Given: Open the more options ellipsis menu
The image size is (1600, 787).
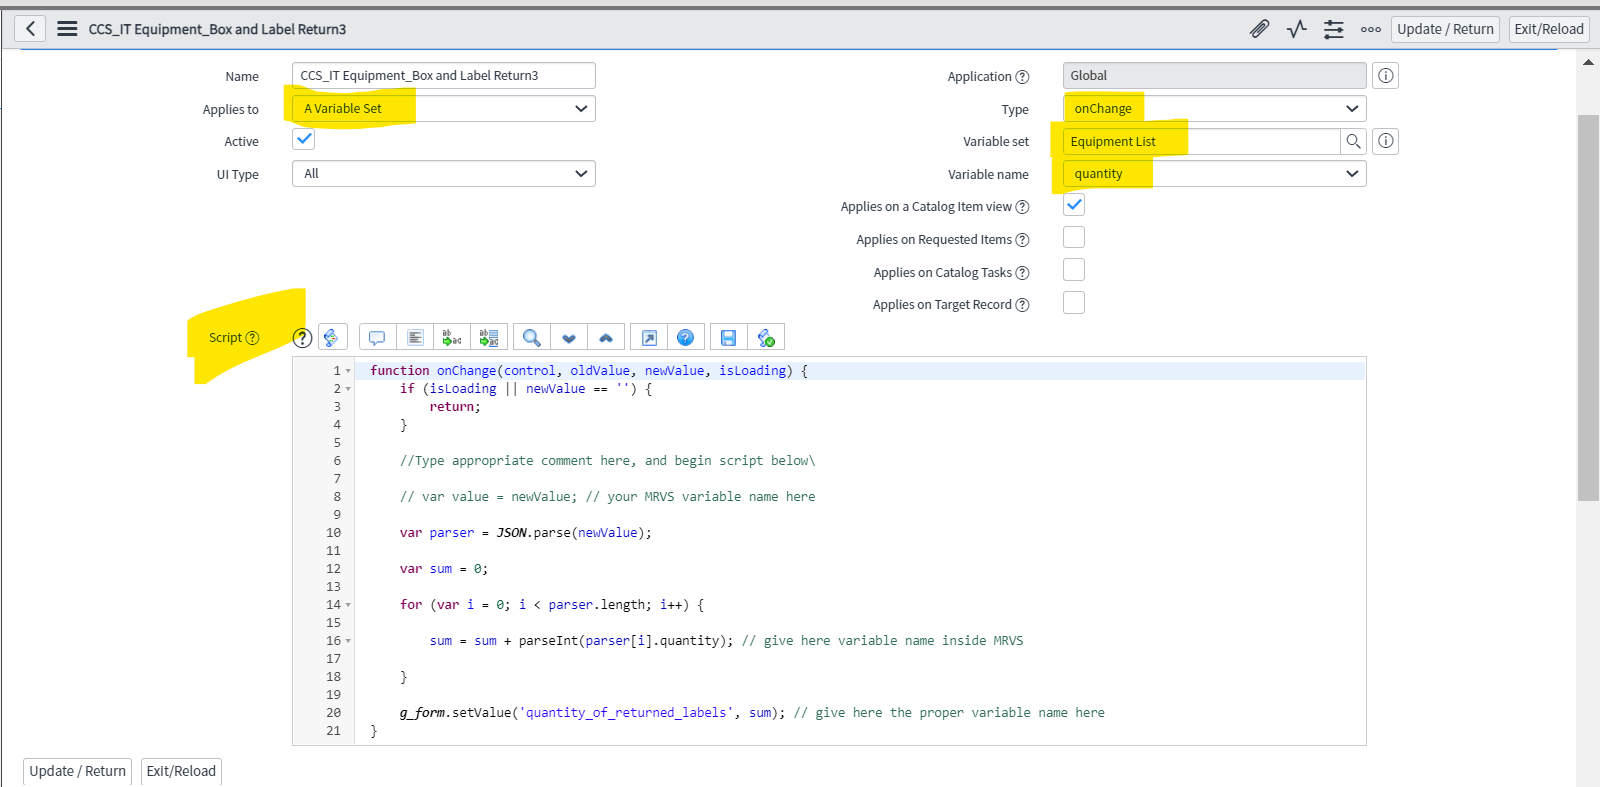Looking at the screenshot, I should pyautogui.click(x=1371, y=29).
